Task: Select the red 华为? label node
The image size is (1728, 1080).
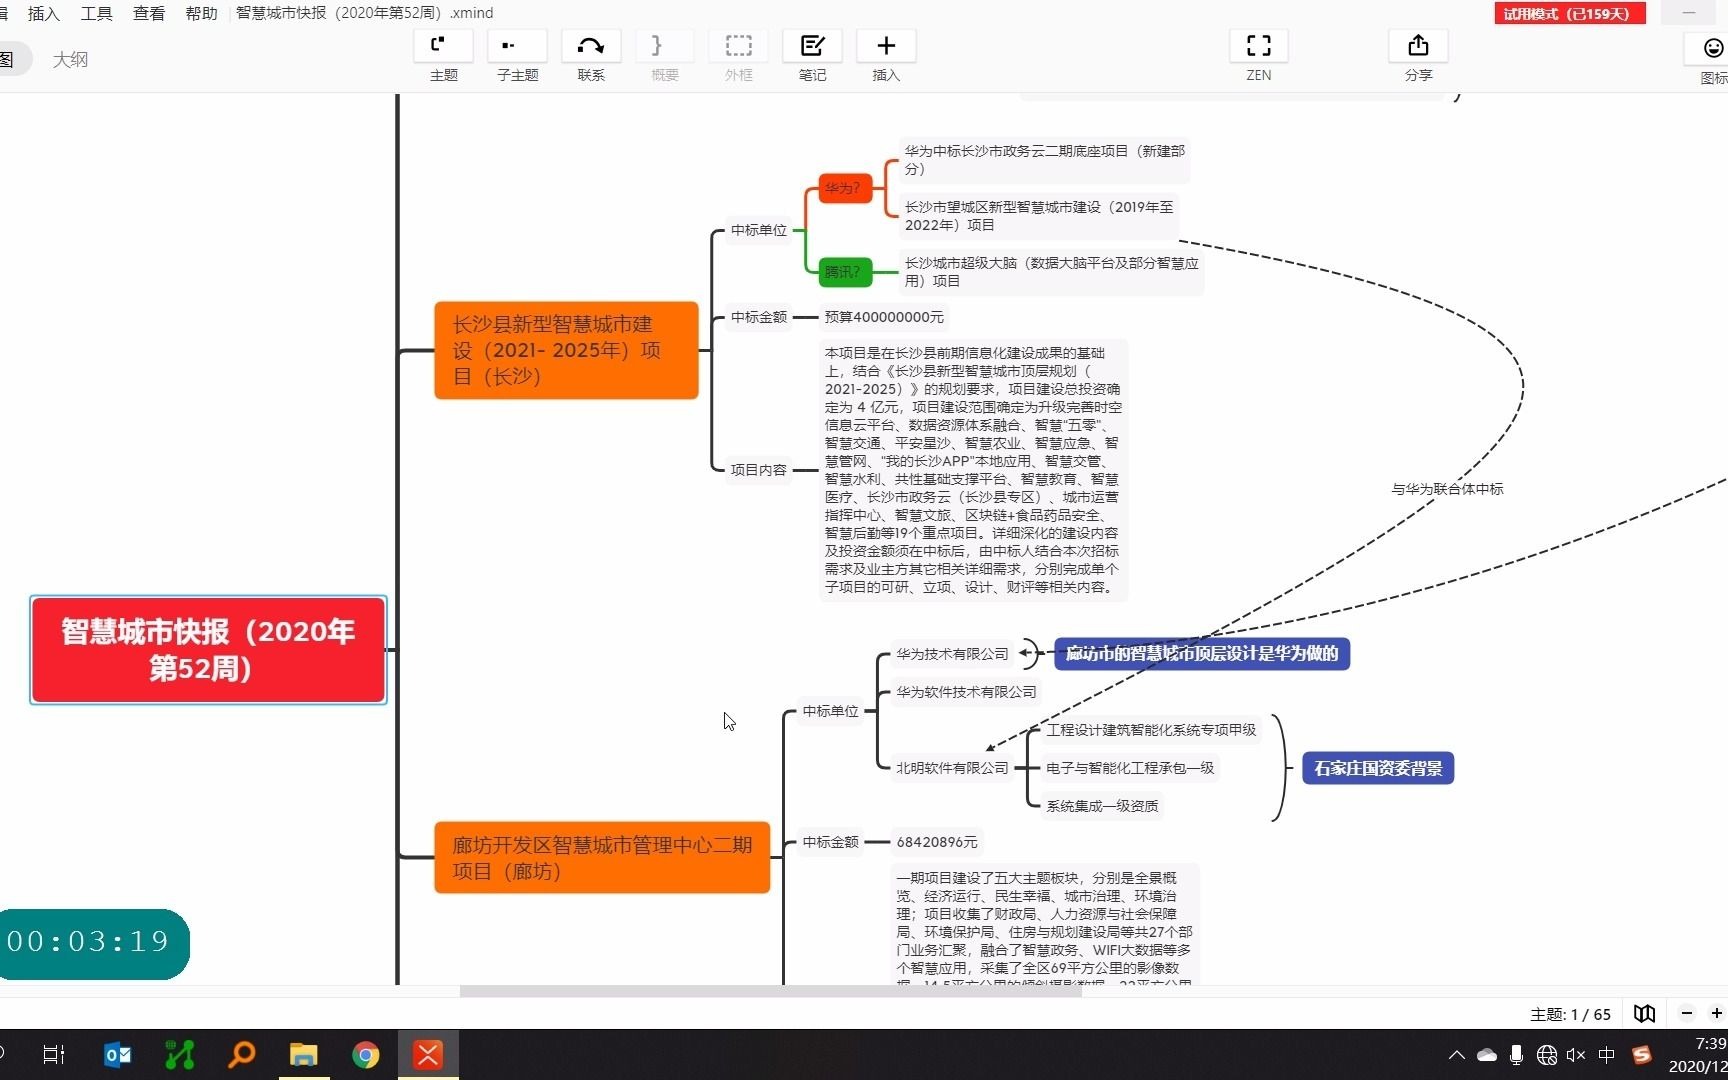Action: [844, 188]
